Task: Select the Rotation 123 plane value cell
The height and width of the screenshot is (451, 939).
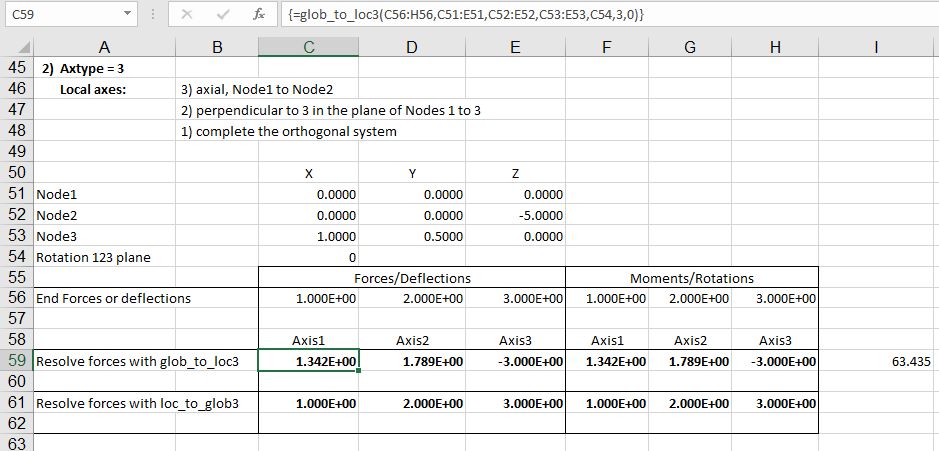Action: coord(308,257)
